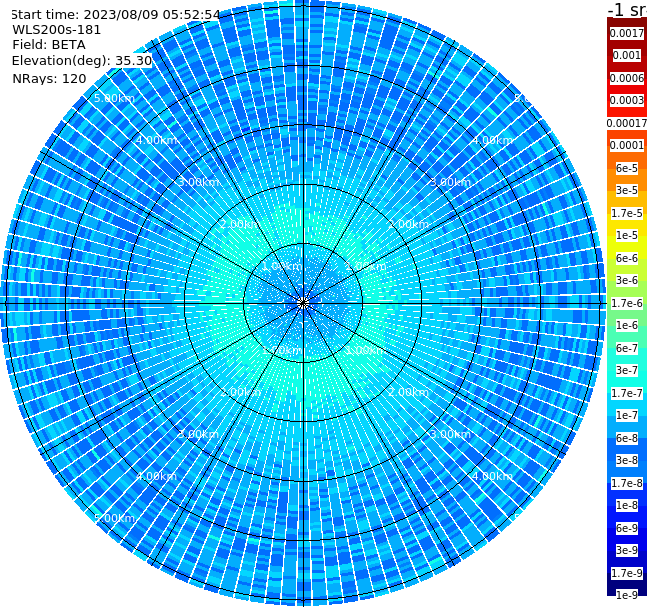Click the 1e-9 value at the color scale bottom
Image resolution: width=647 pixels, height=607 pixels.
(x=627, y=595)
